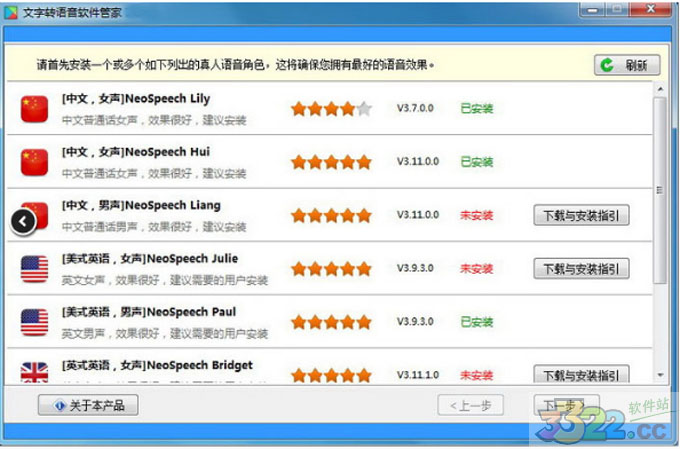Click version V3.11.0.0 in the Hui row

pyautogui.click(x=418, y=161)
